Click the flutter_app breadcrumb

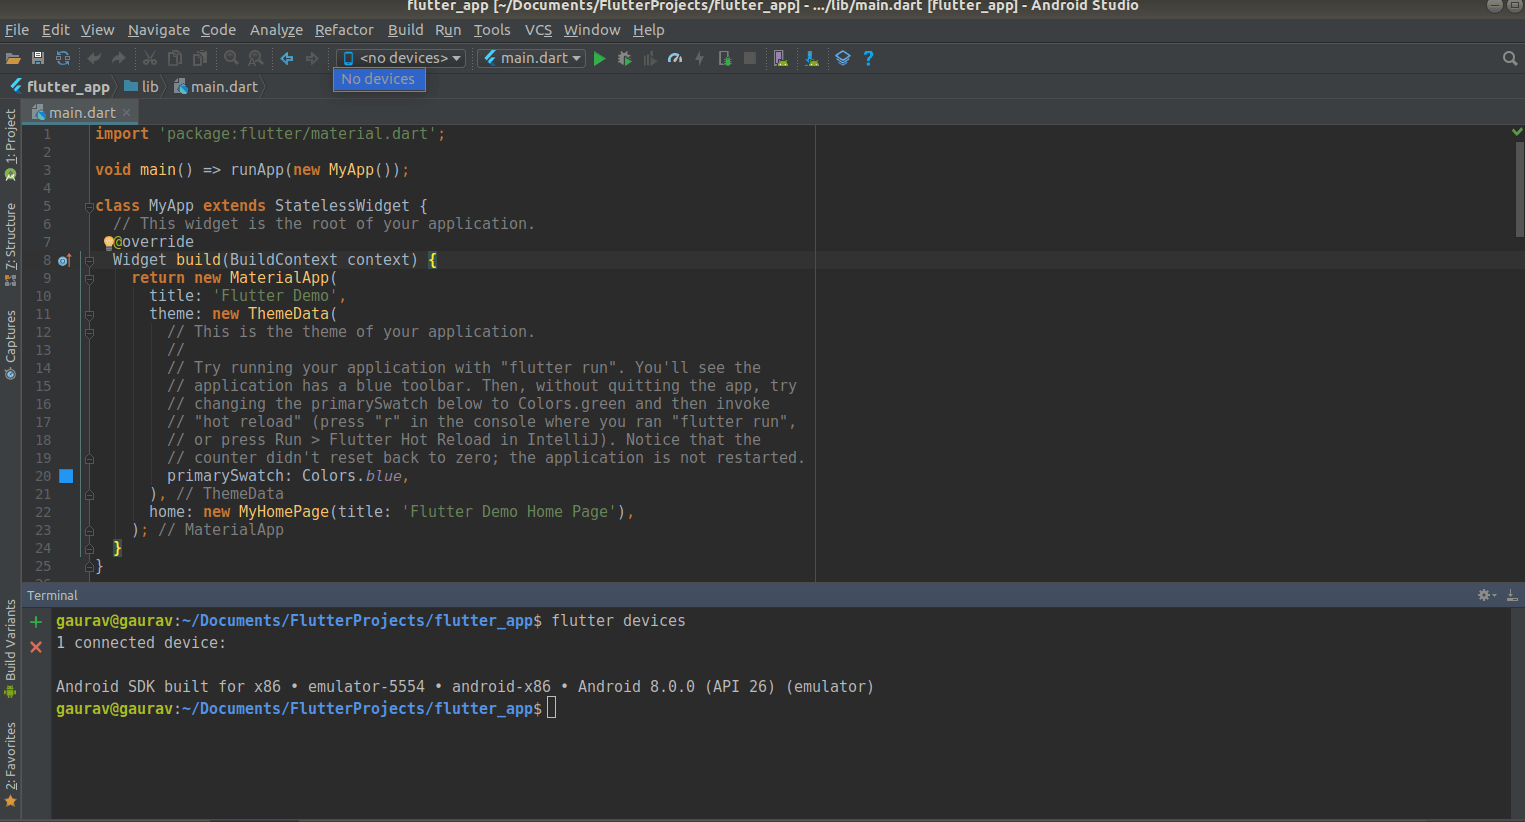coord(60,87)
